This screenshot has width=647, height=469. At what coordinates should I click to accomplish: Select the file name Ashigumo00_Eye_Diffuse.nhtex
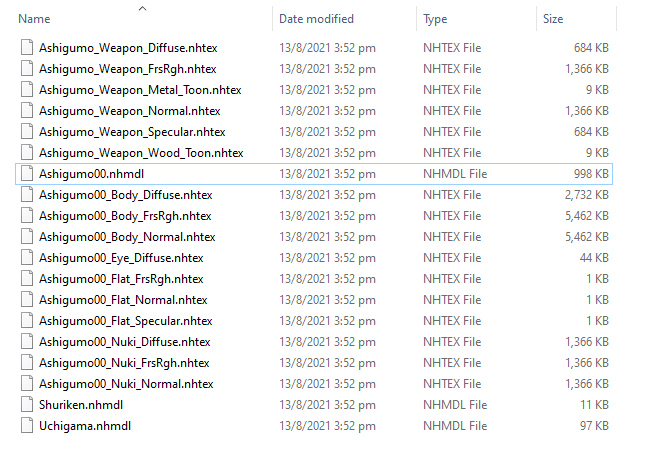[x=121, y=258]
